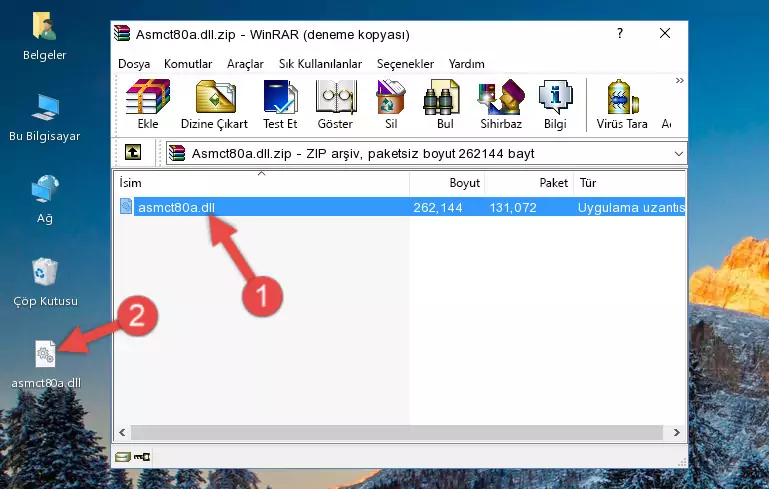This screenshot has width=769, height=489.
Task: Go up one folder level
Action: tap(133, 153)
